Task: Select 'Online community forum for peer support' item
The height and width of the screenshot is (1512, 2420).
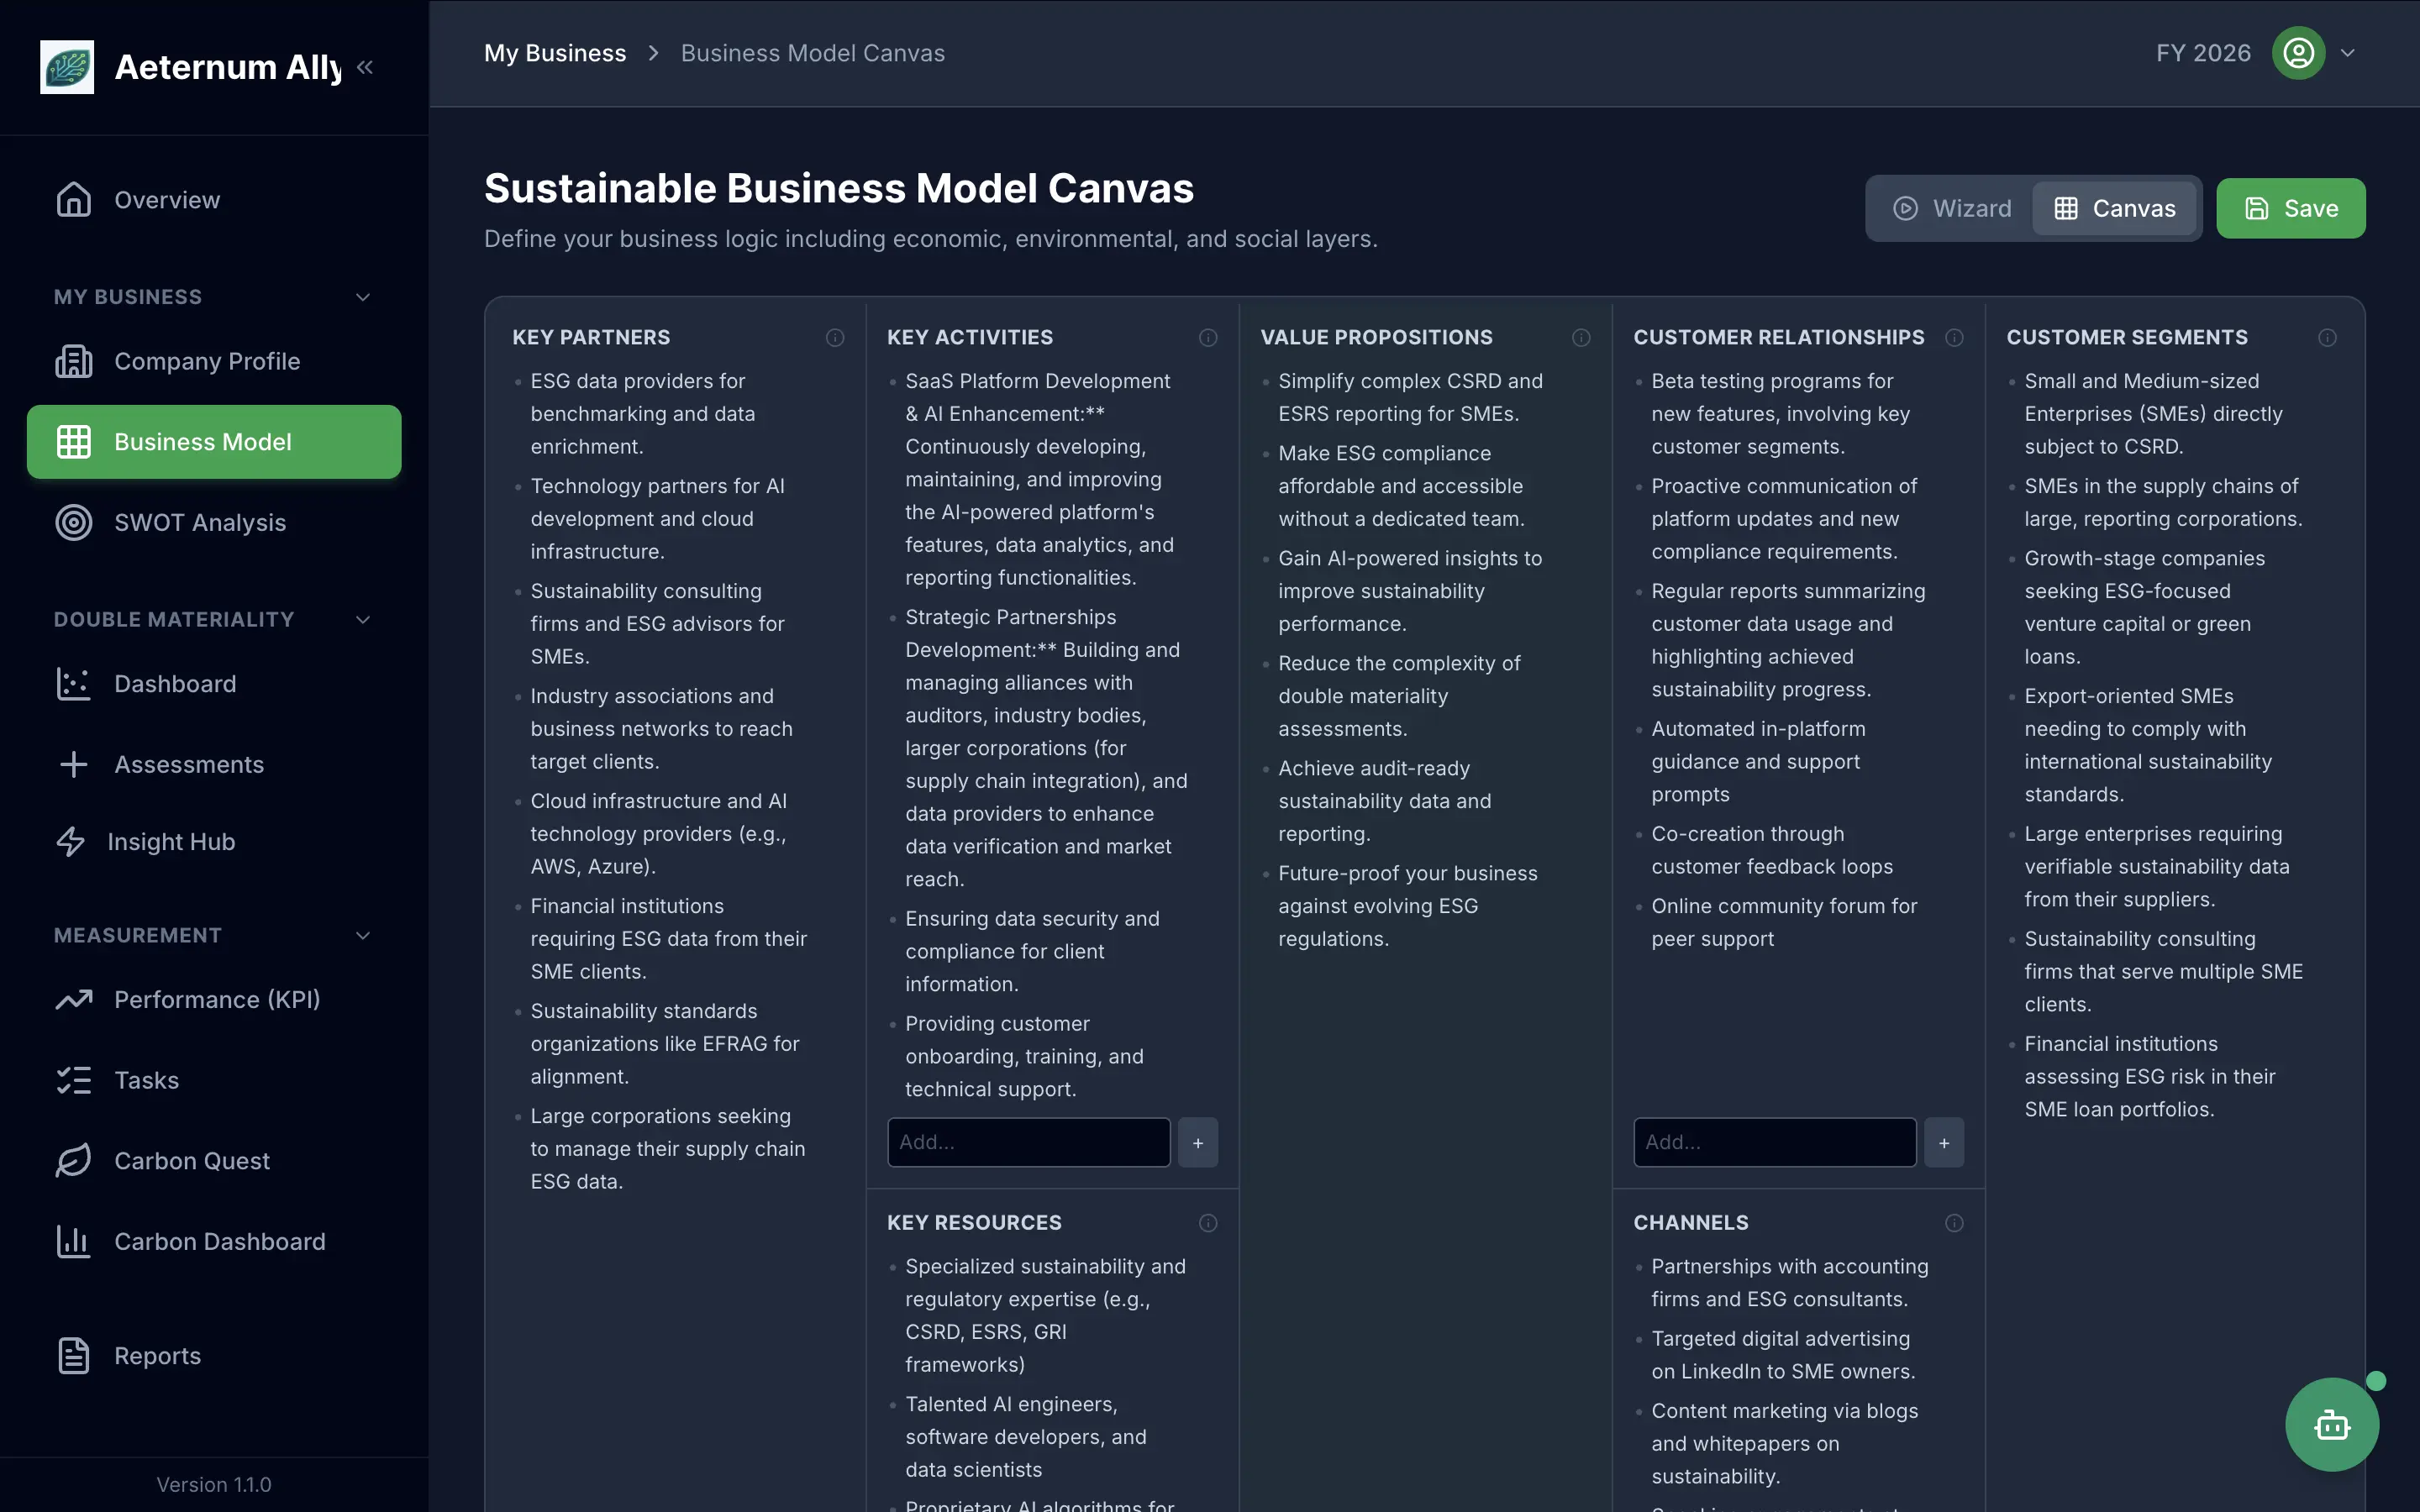Action: pyautogui.click(x=1784, y=922)
